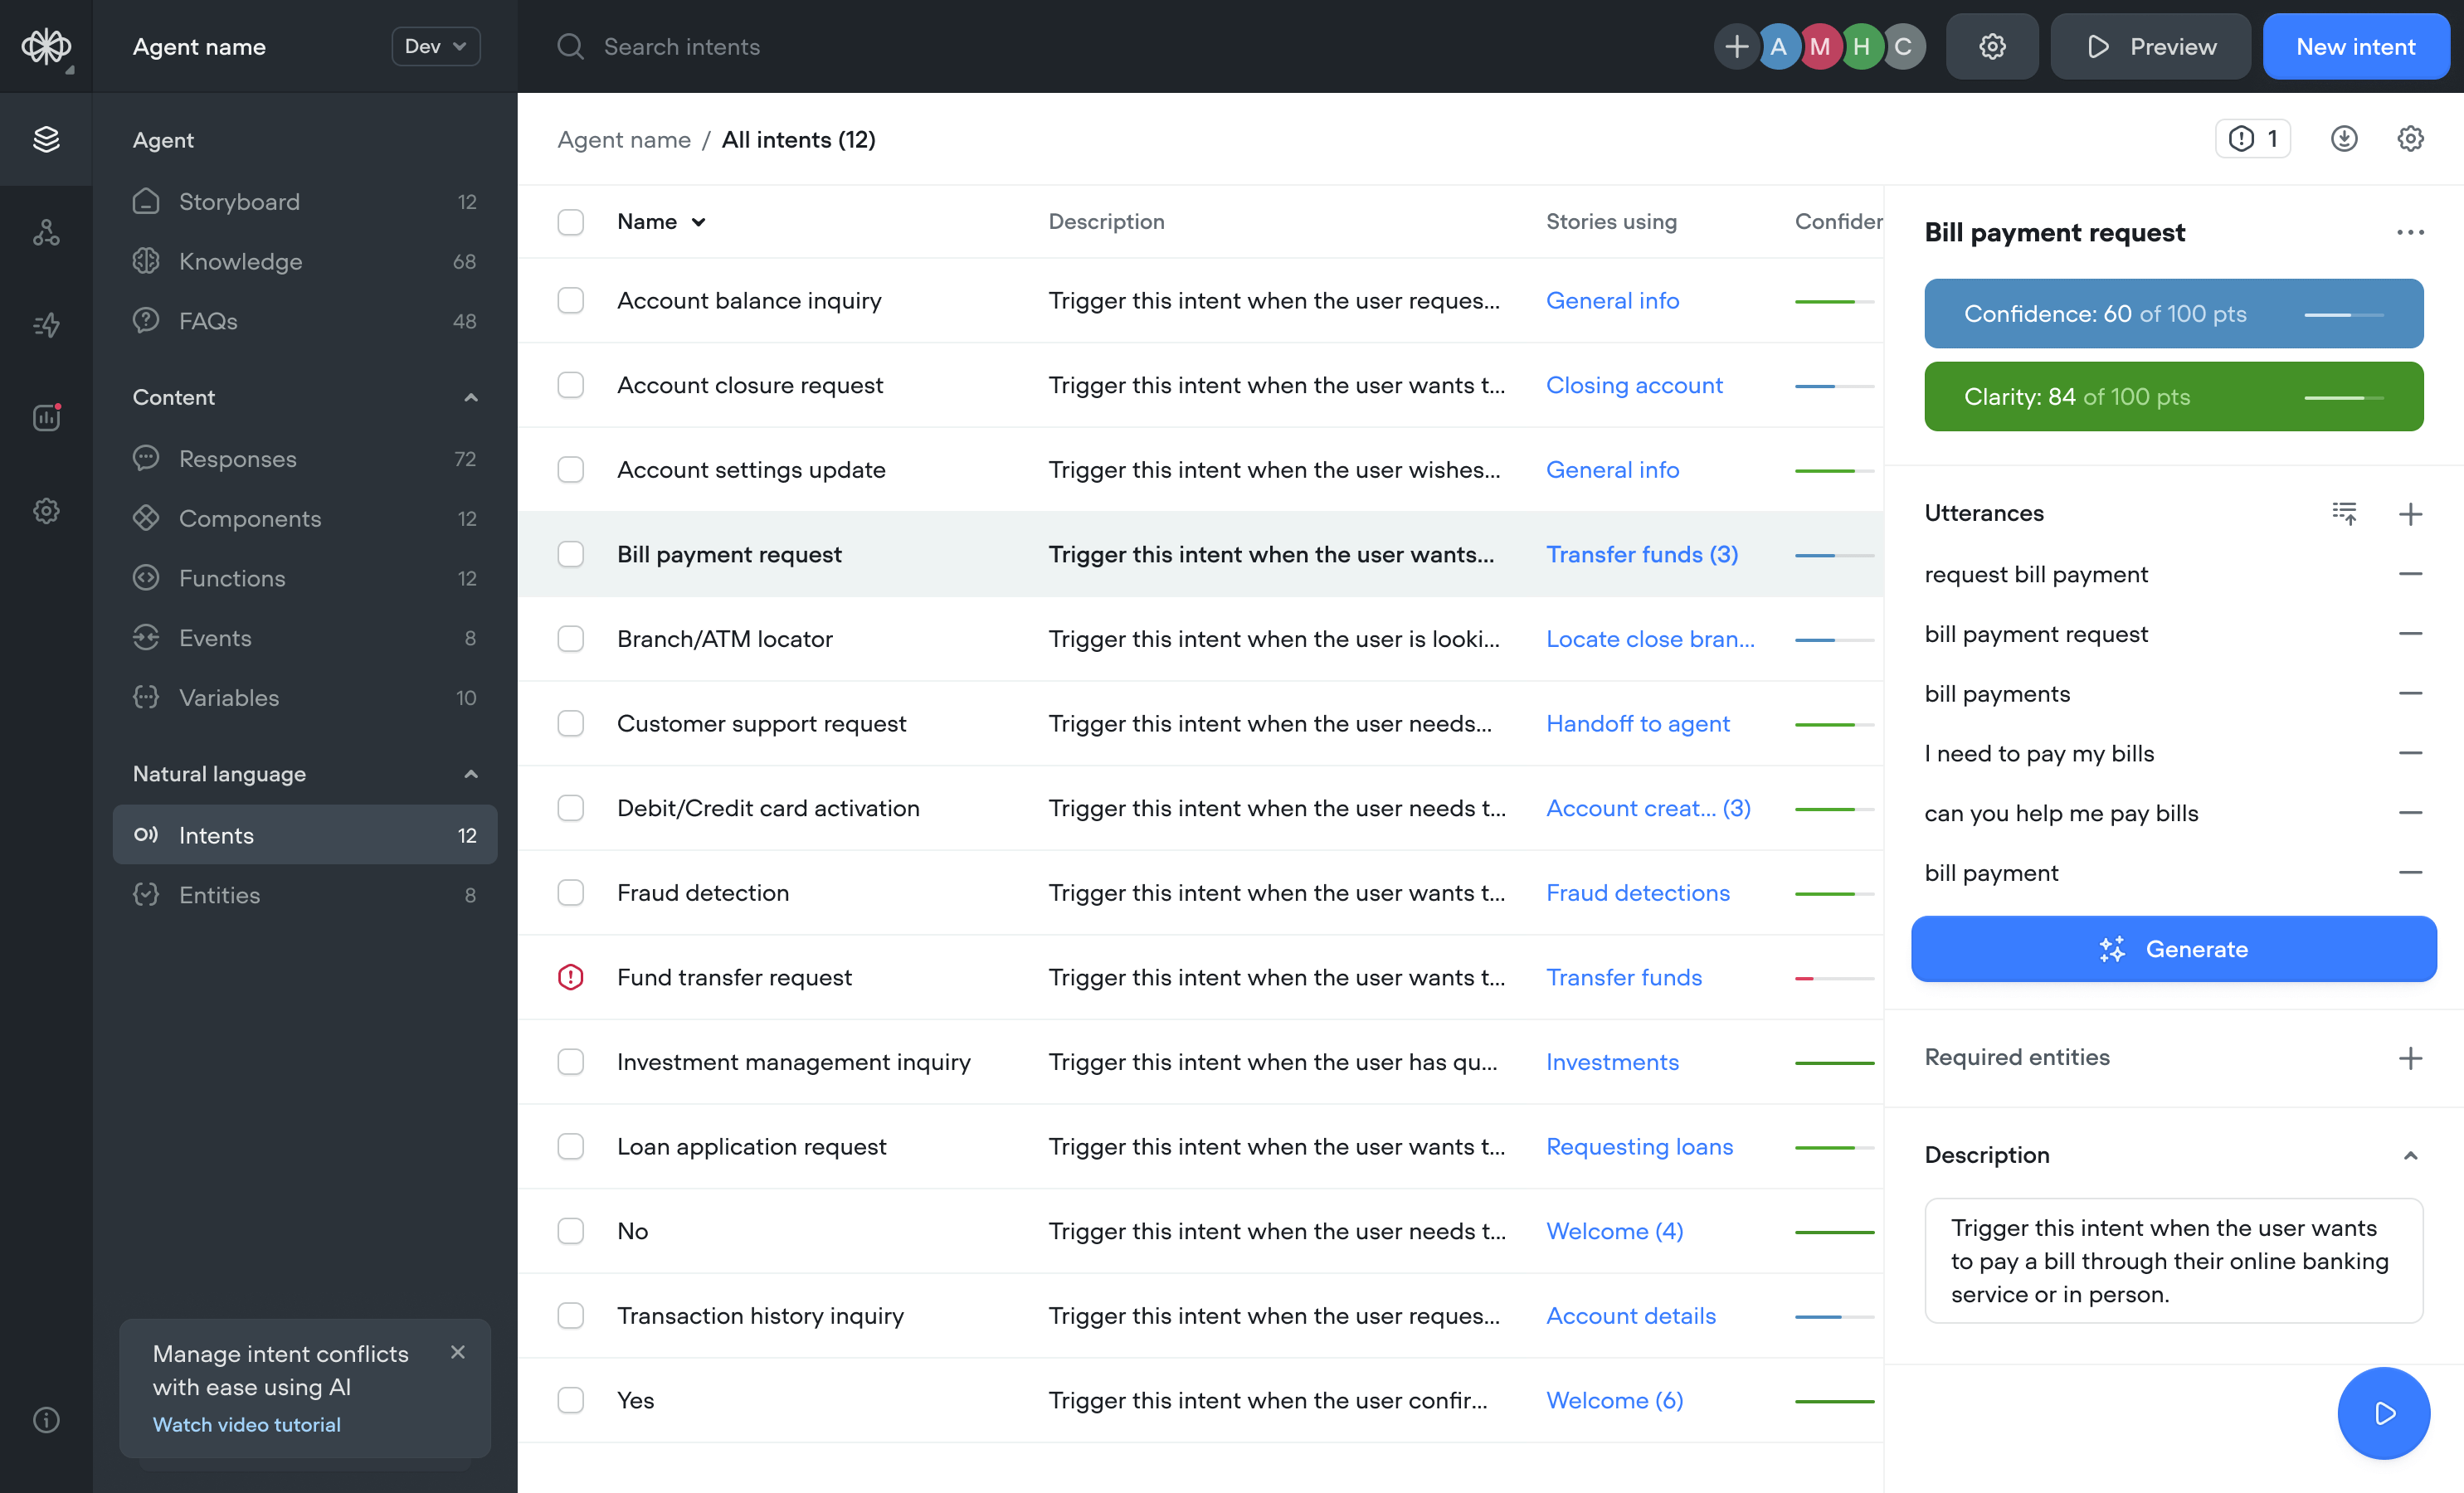Viewport: 2464px width, 1493px height.
Task: Click the download icon above the intents panel
Action: 2344,138
